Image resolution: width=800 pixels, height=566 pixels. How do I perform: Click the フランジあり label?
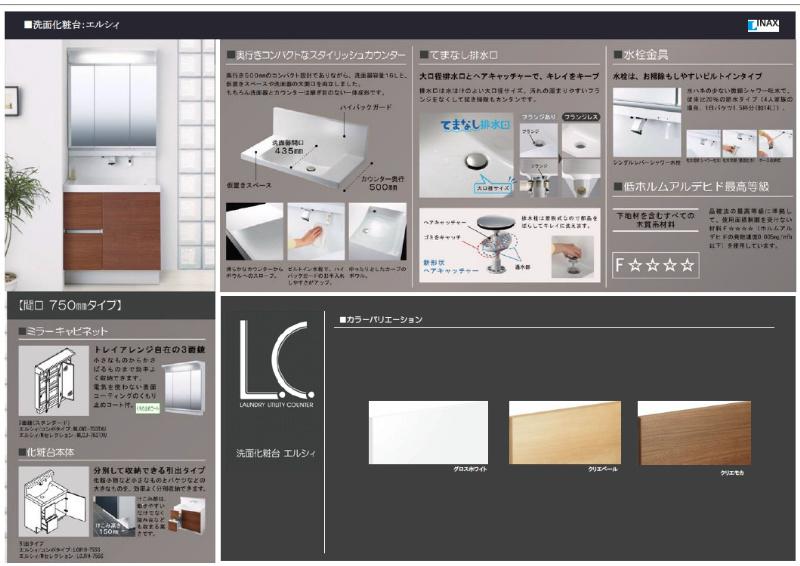coord(538,116)
